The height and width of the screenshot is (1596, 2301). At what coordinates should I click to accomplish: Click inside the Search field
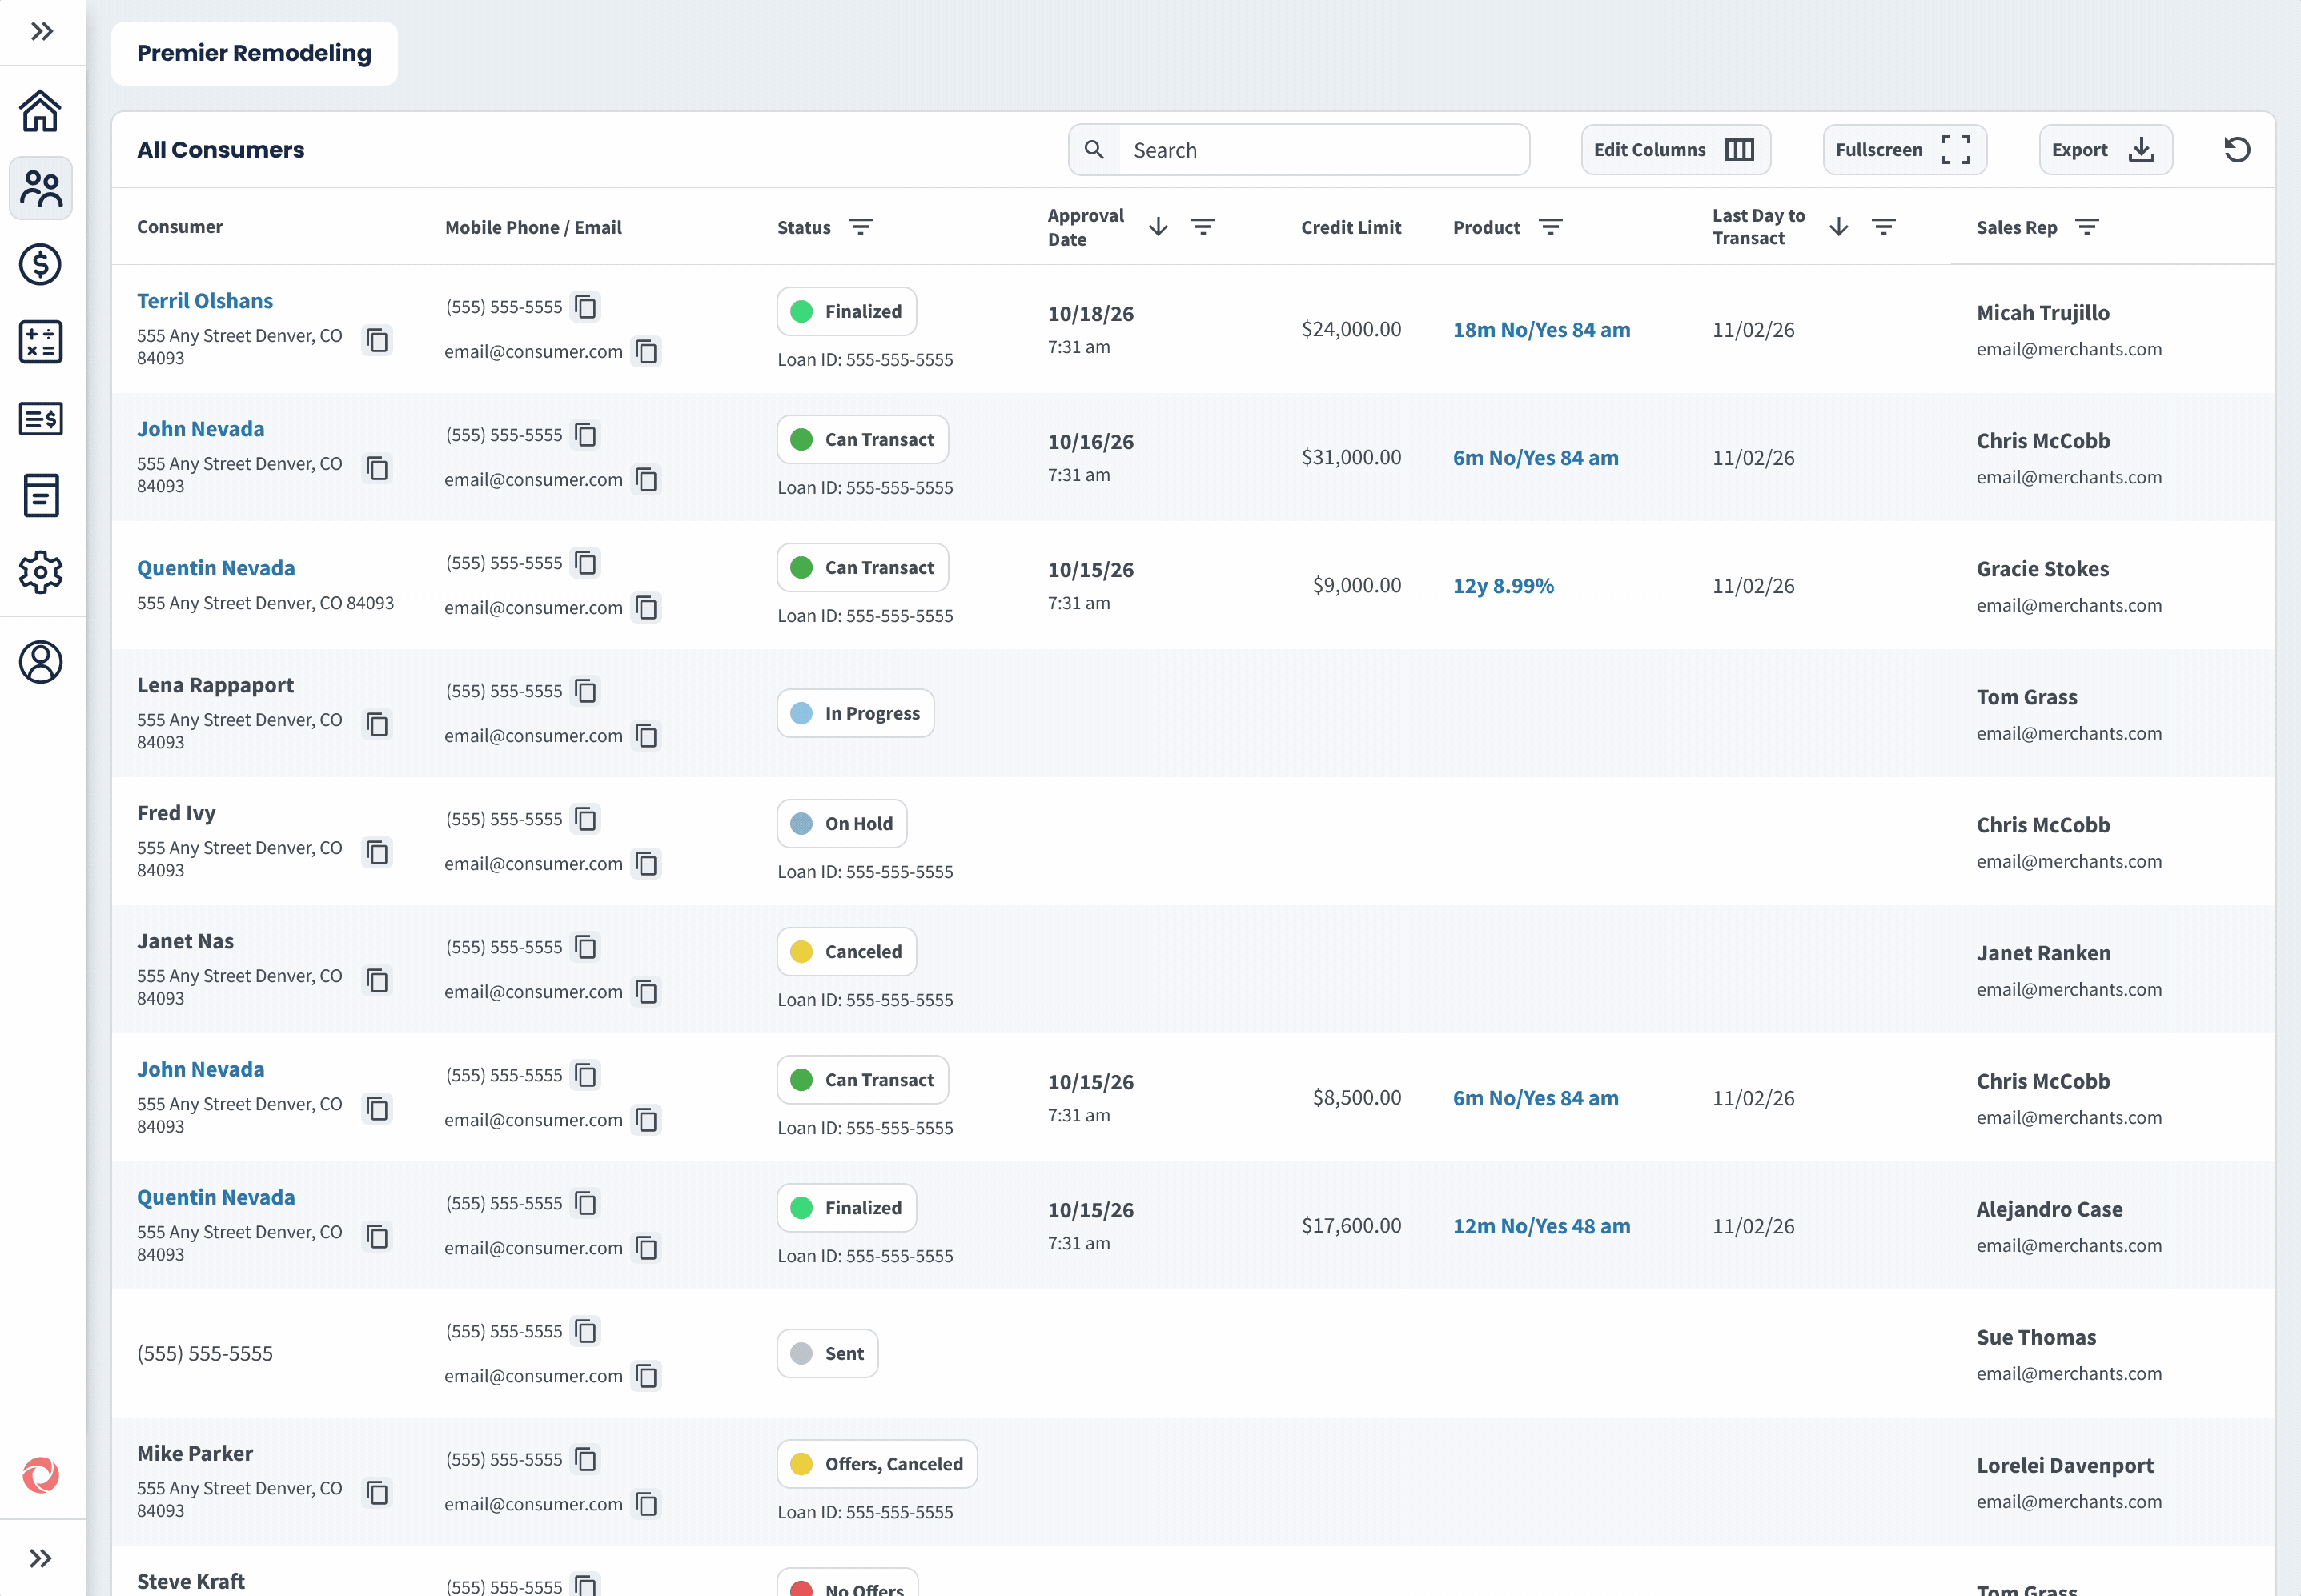[1300, 149]
